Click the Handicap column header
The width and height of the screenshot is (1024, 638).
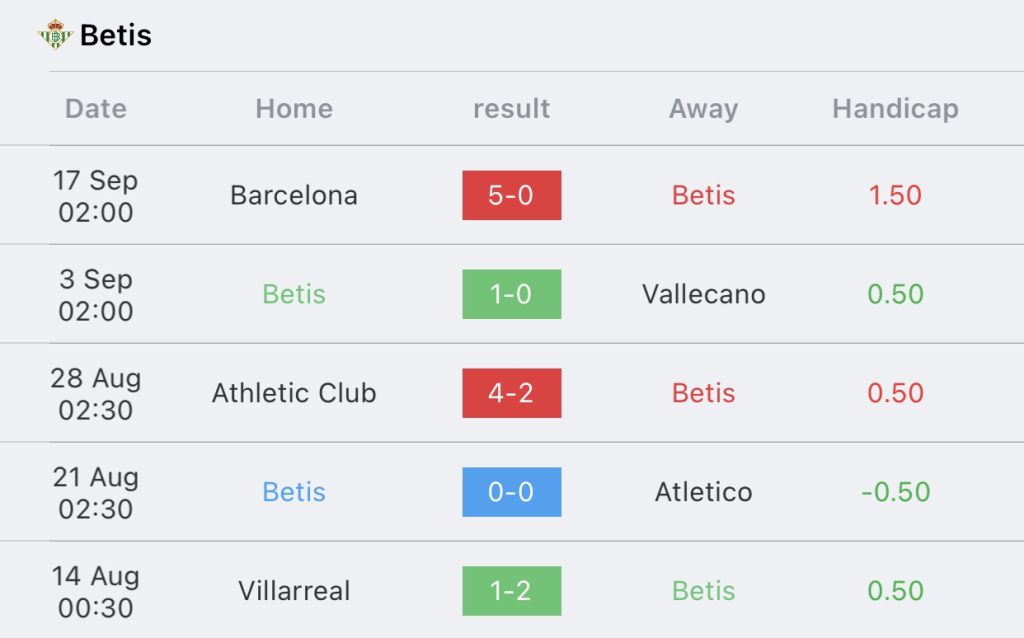895,108
